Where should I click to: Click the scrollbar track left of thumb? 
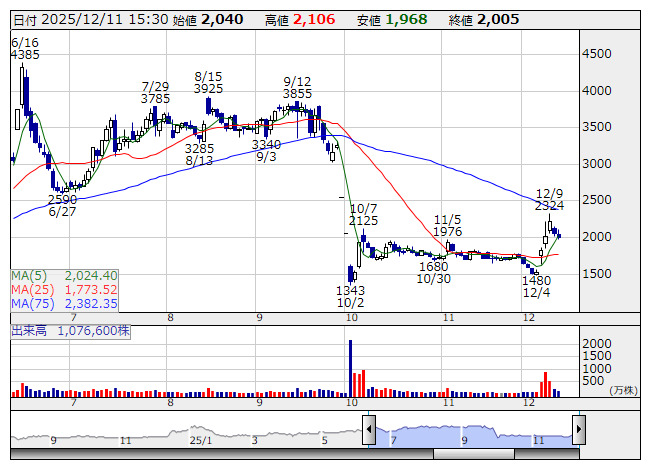click(x=222, y=454)
